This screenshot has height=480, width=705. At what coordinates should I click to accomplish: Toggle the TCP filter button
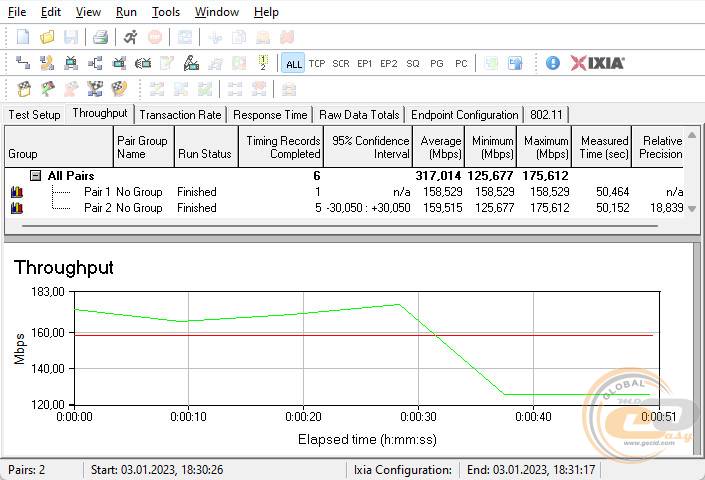(317, 63)
